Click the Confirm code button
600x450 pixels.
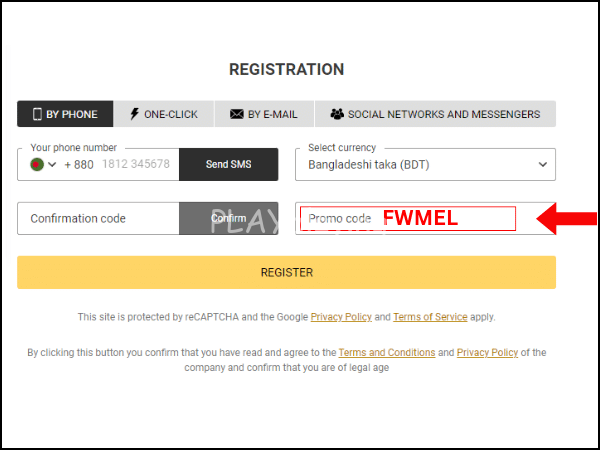228,218
